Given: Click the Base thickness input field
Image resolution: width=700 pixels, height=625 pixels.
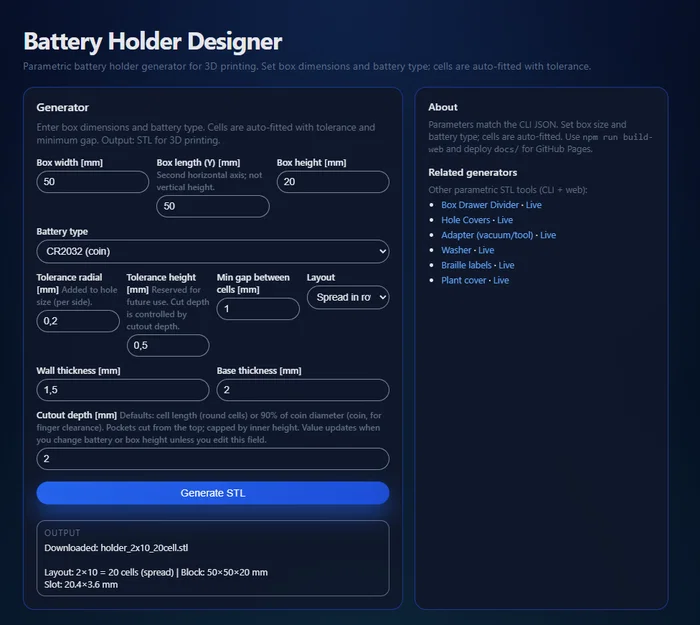Looking at the screenshot, I should coord(303,390).
